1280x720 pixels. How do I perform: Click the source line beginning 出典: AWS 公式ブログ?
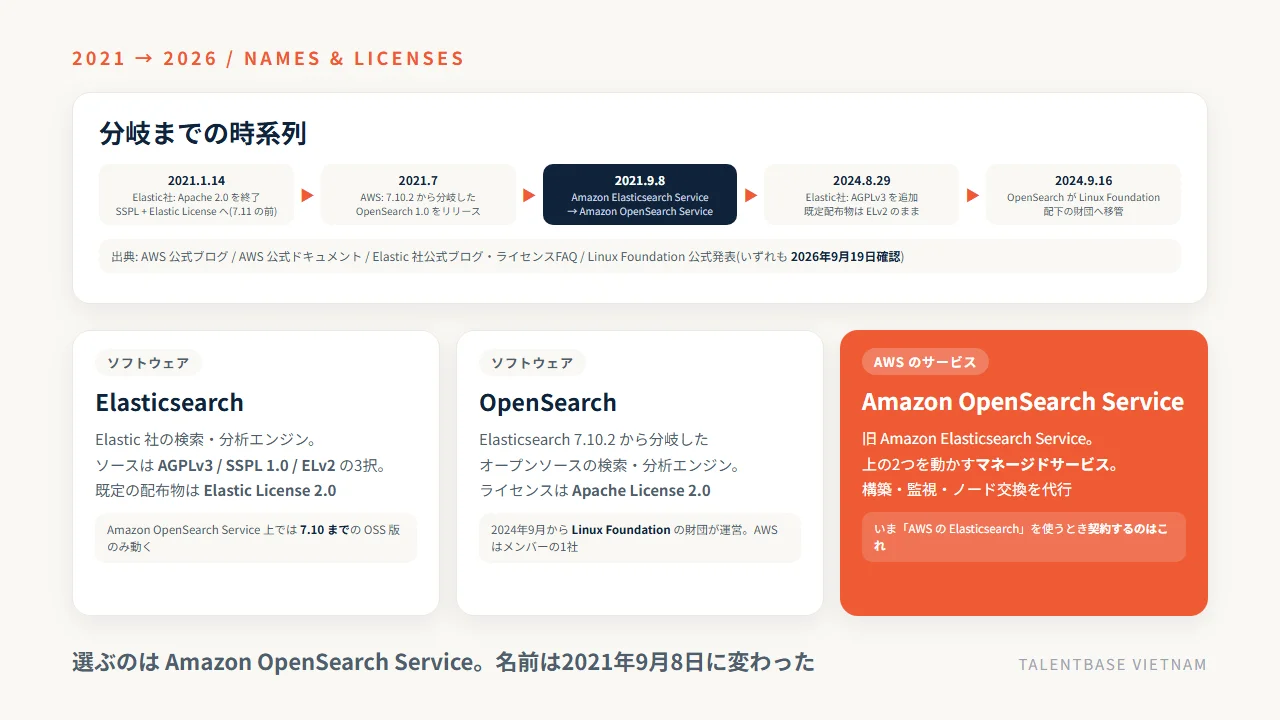click(x=640, y=256)
